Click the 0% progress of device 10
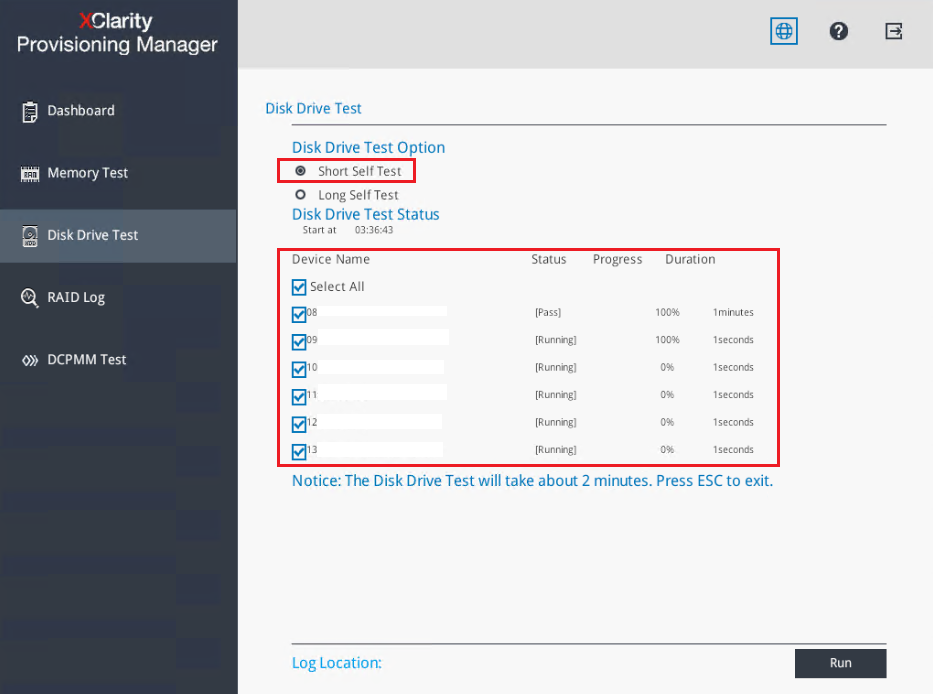 coord(667,367)
